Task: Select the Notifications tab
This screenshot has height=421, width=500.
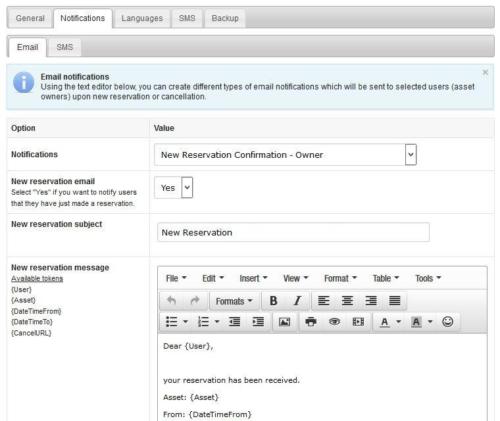Action: pos(82,18)
